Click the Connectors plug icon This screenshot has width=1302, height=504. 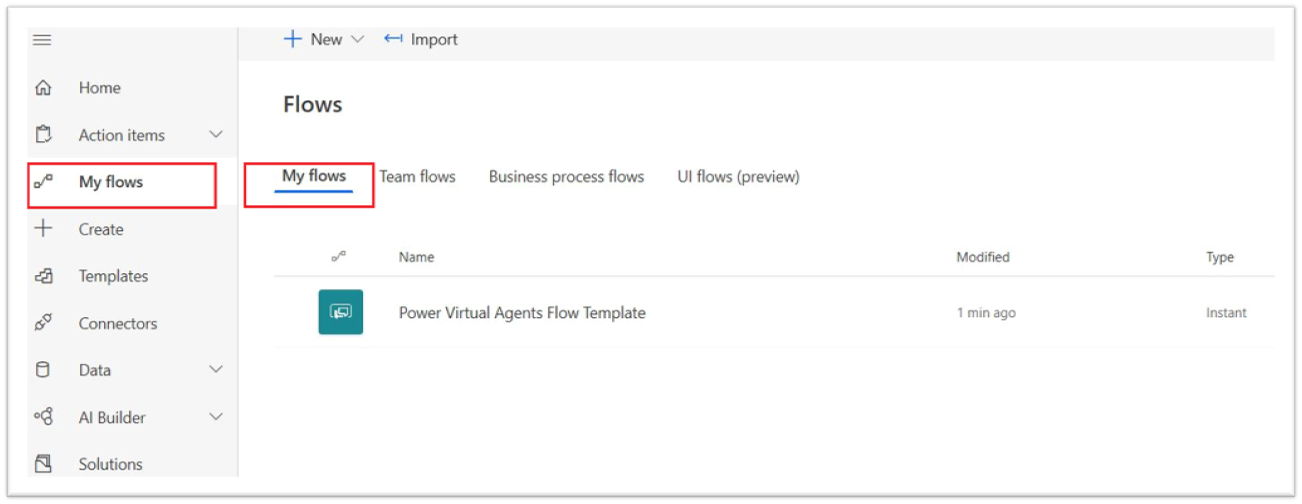click(43, 323)
